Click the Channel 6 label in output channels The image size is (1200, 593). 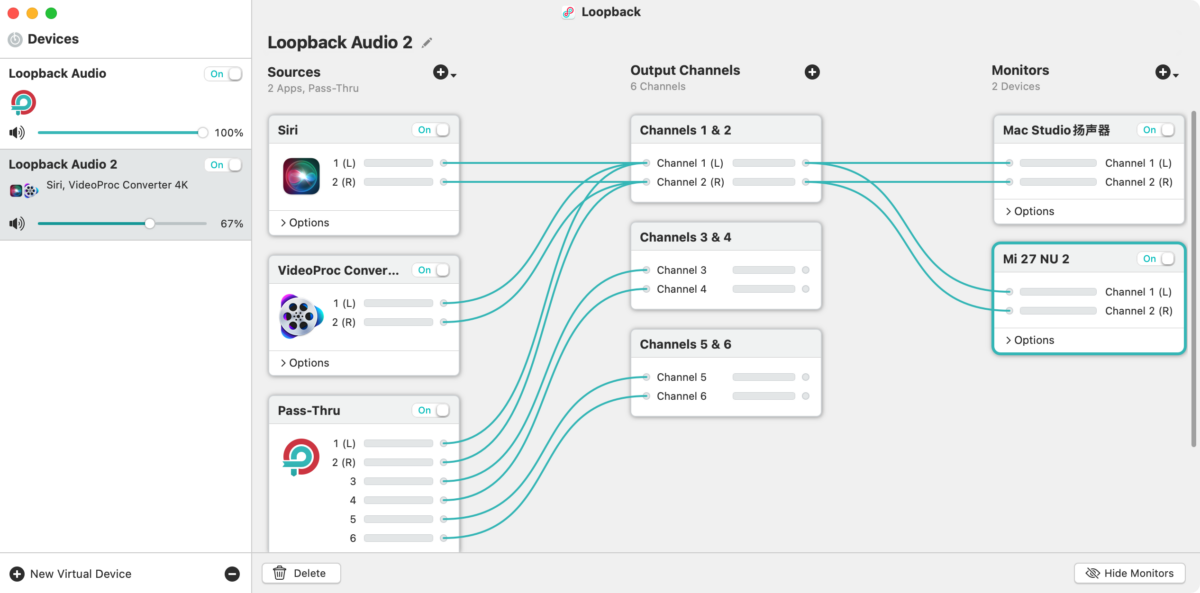(x=682, y=396)
